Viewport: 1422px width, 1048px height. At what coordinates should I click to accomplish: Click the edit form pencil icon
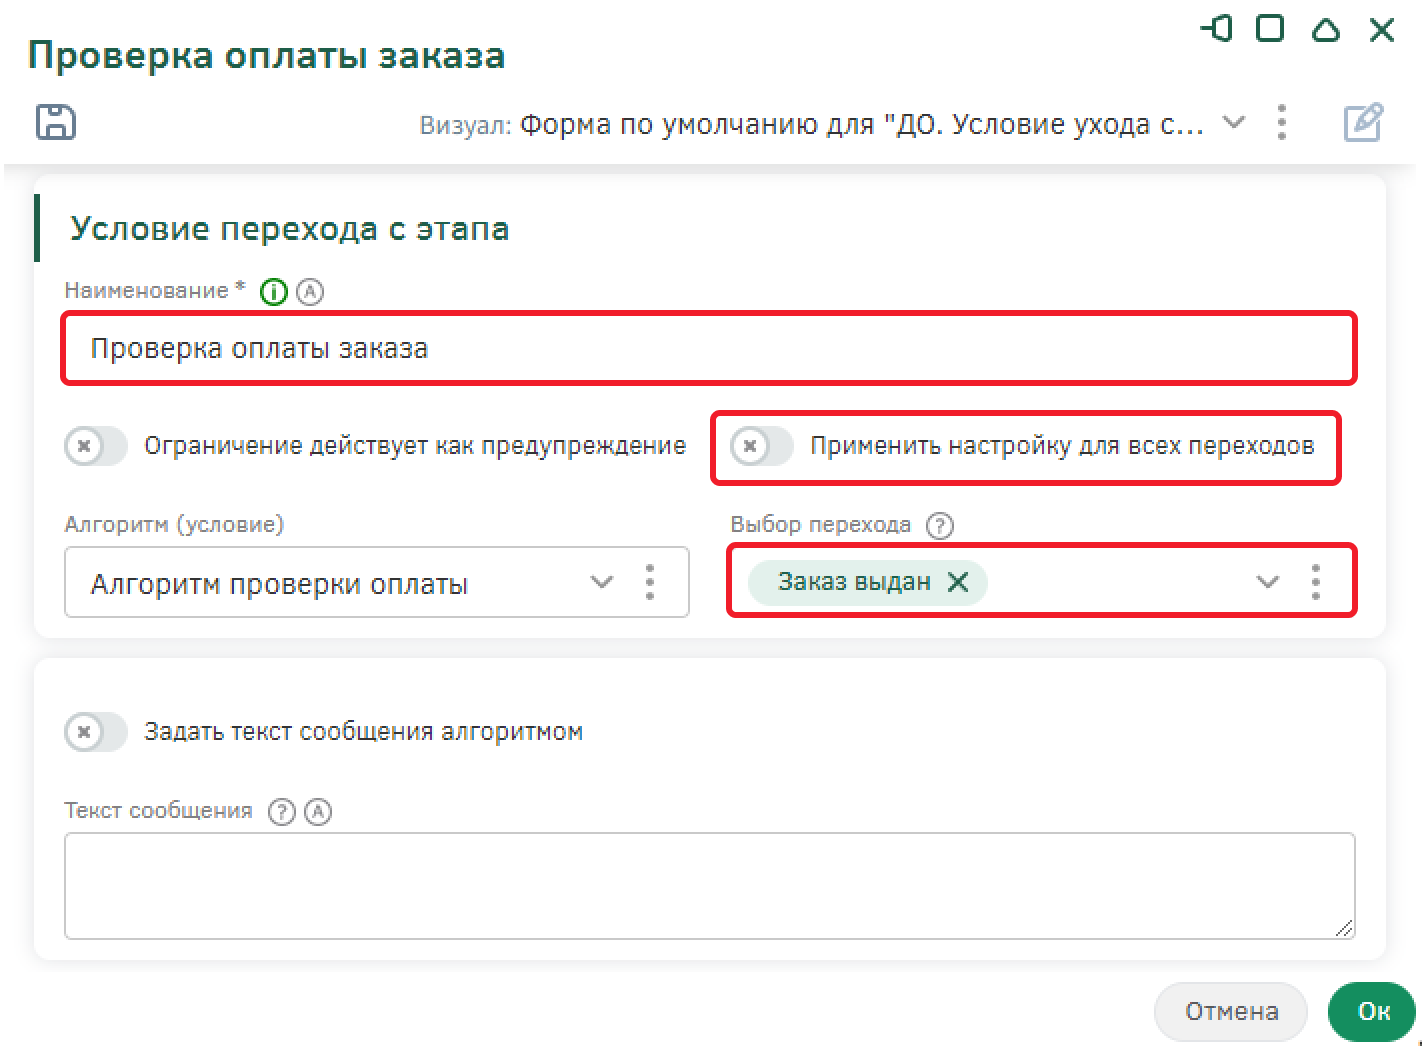point(1362,123)
